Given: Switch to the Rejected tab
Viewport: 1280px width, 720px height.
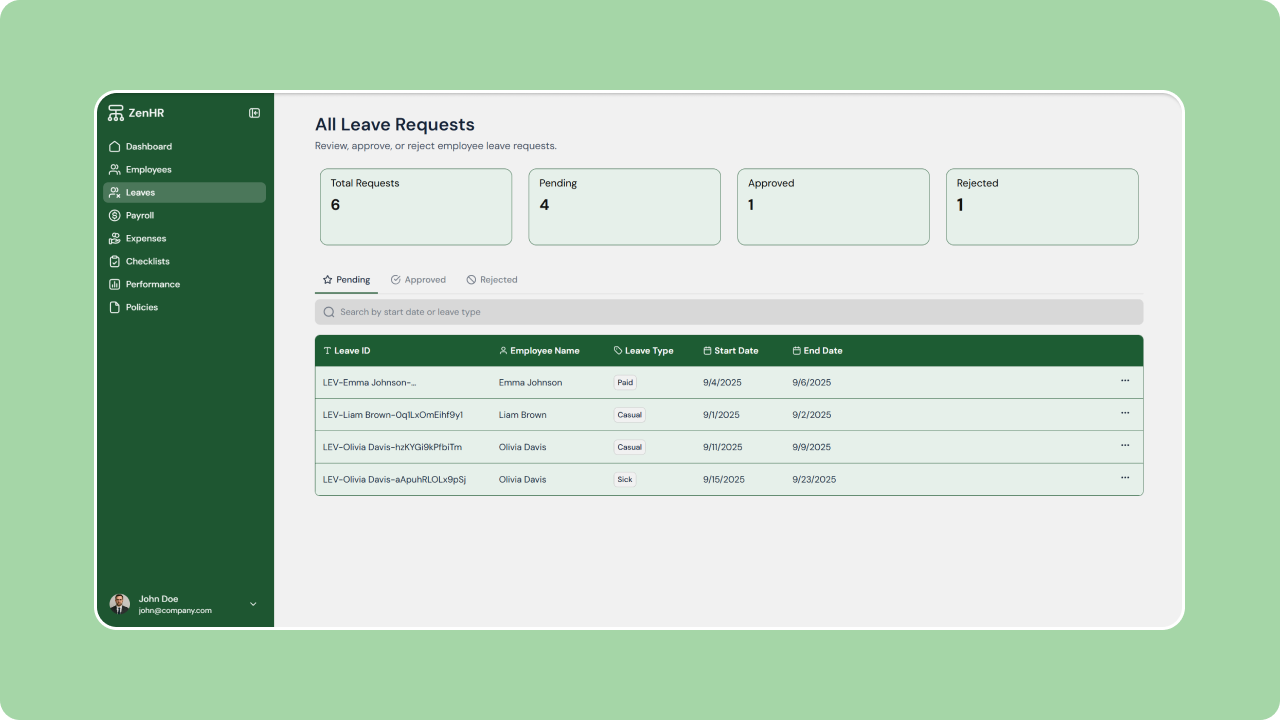Looking at the screenshot, I should point(492,280).
